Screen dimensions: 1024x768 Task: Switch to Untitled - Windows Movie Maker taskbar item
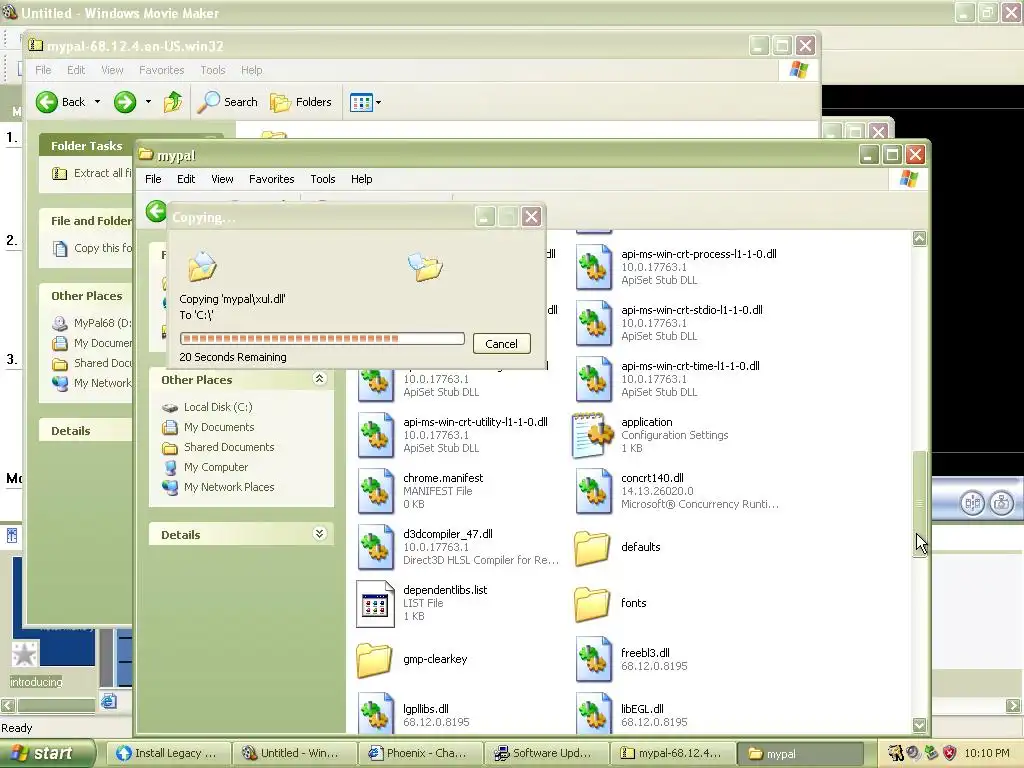[x=293, y=753]
